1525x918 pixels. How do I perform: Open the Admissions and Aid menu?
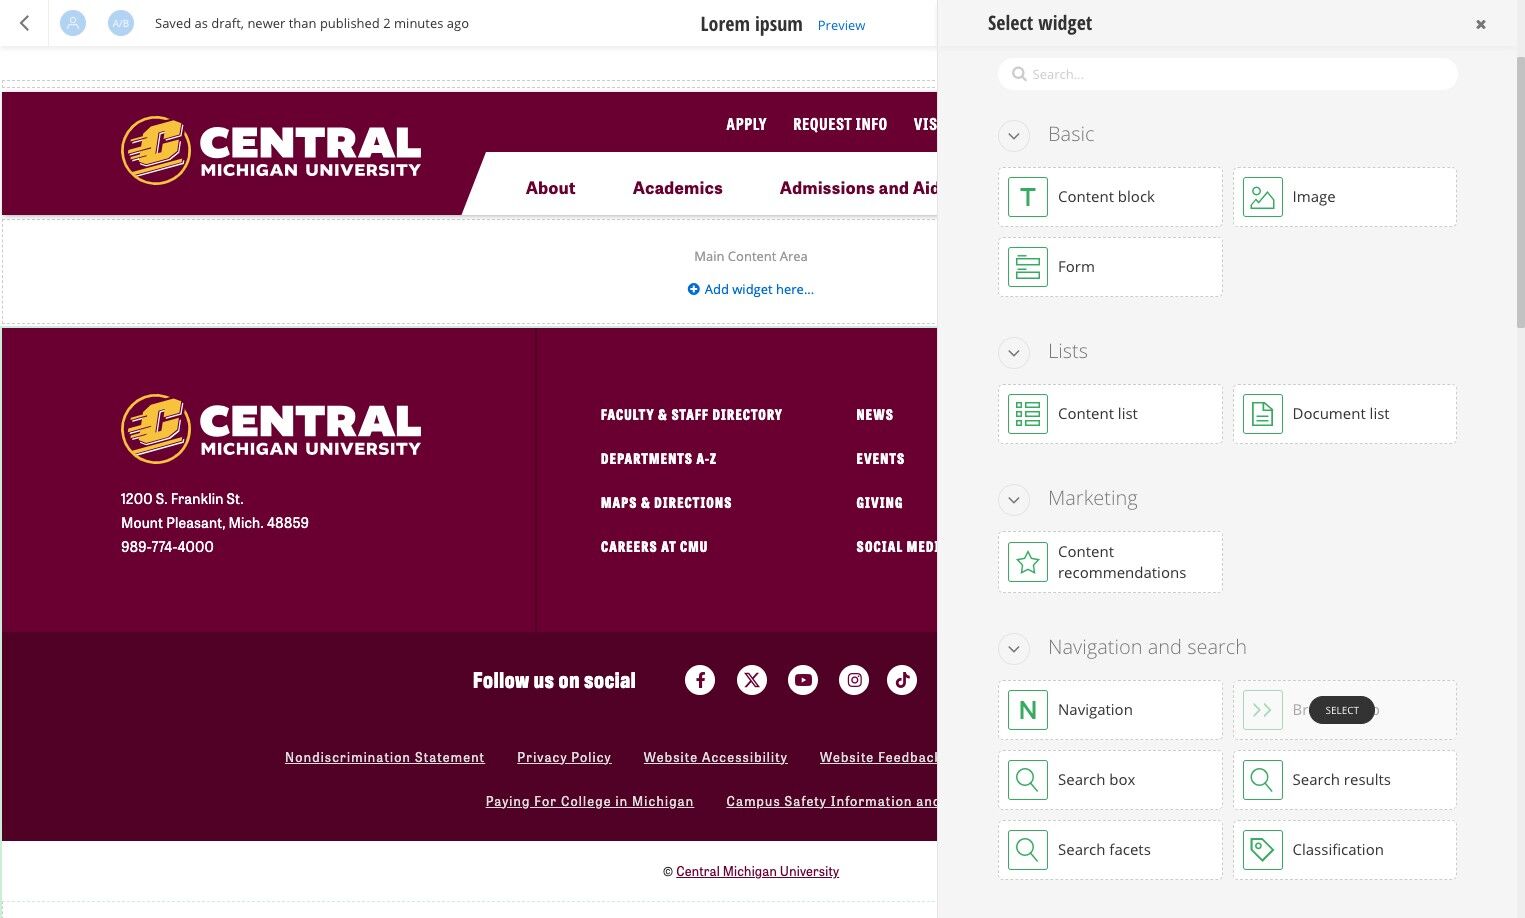click(858, 188)
